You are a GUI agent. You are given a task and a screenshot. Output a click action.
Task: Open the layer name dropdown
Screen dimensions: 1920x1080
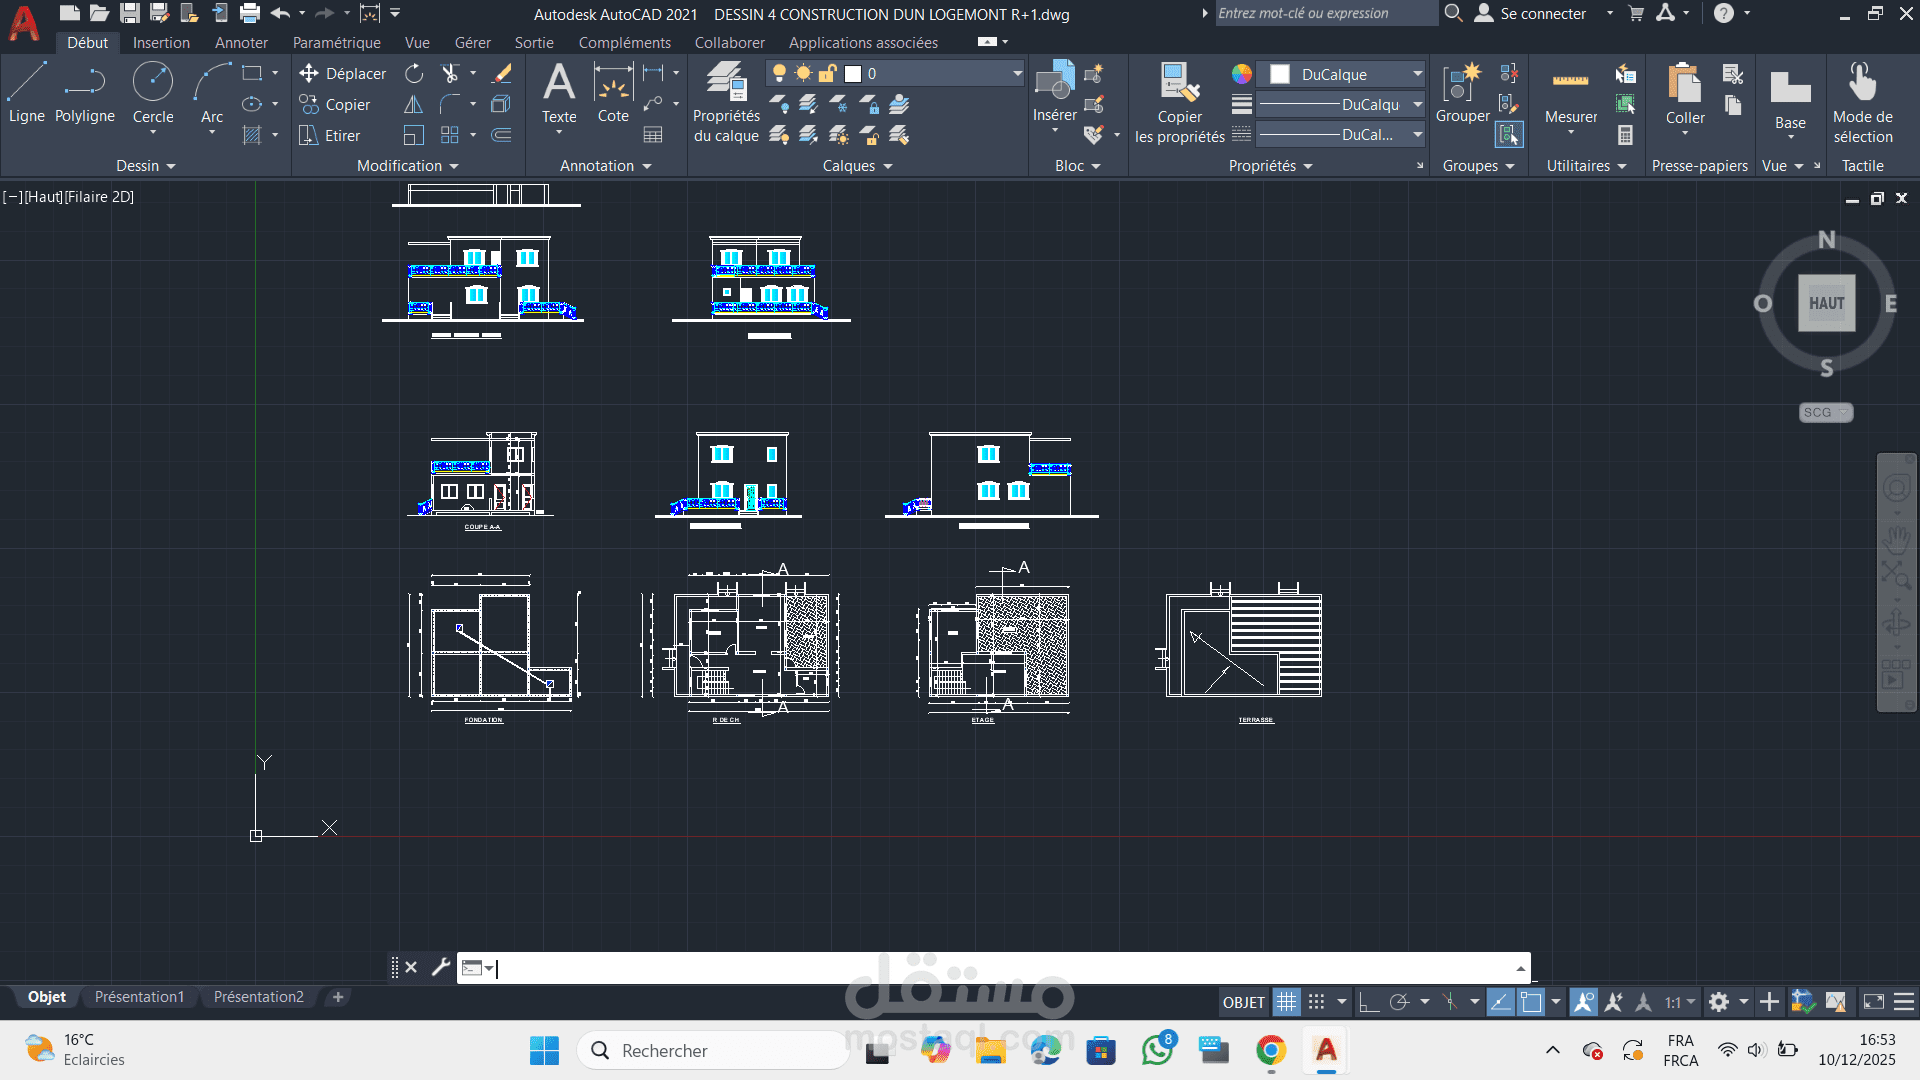point(1017,74)
